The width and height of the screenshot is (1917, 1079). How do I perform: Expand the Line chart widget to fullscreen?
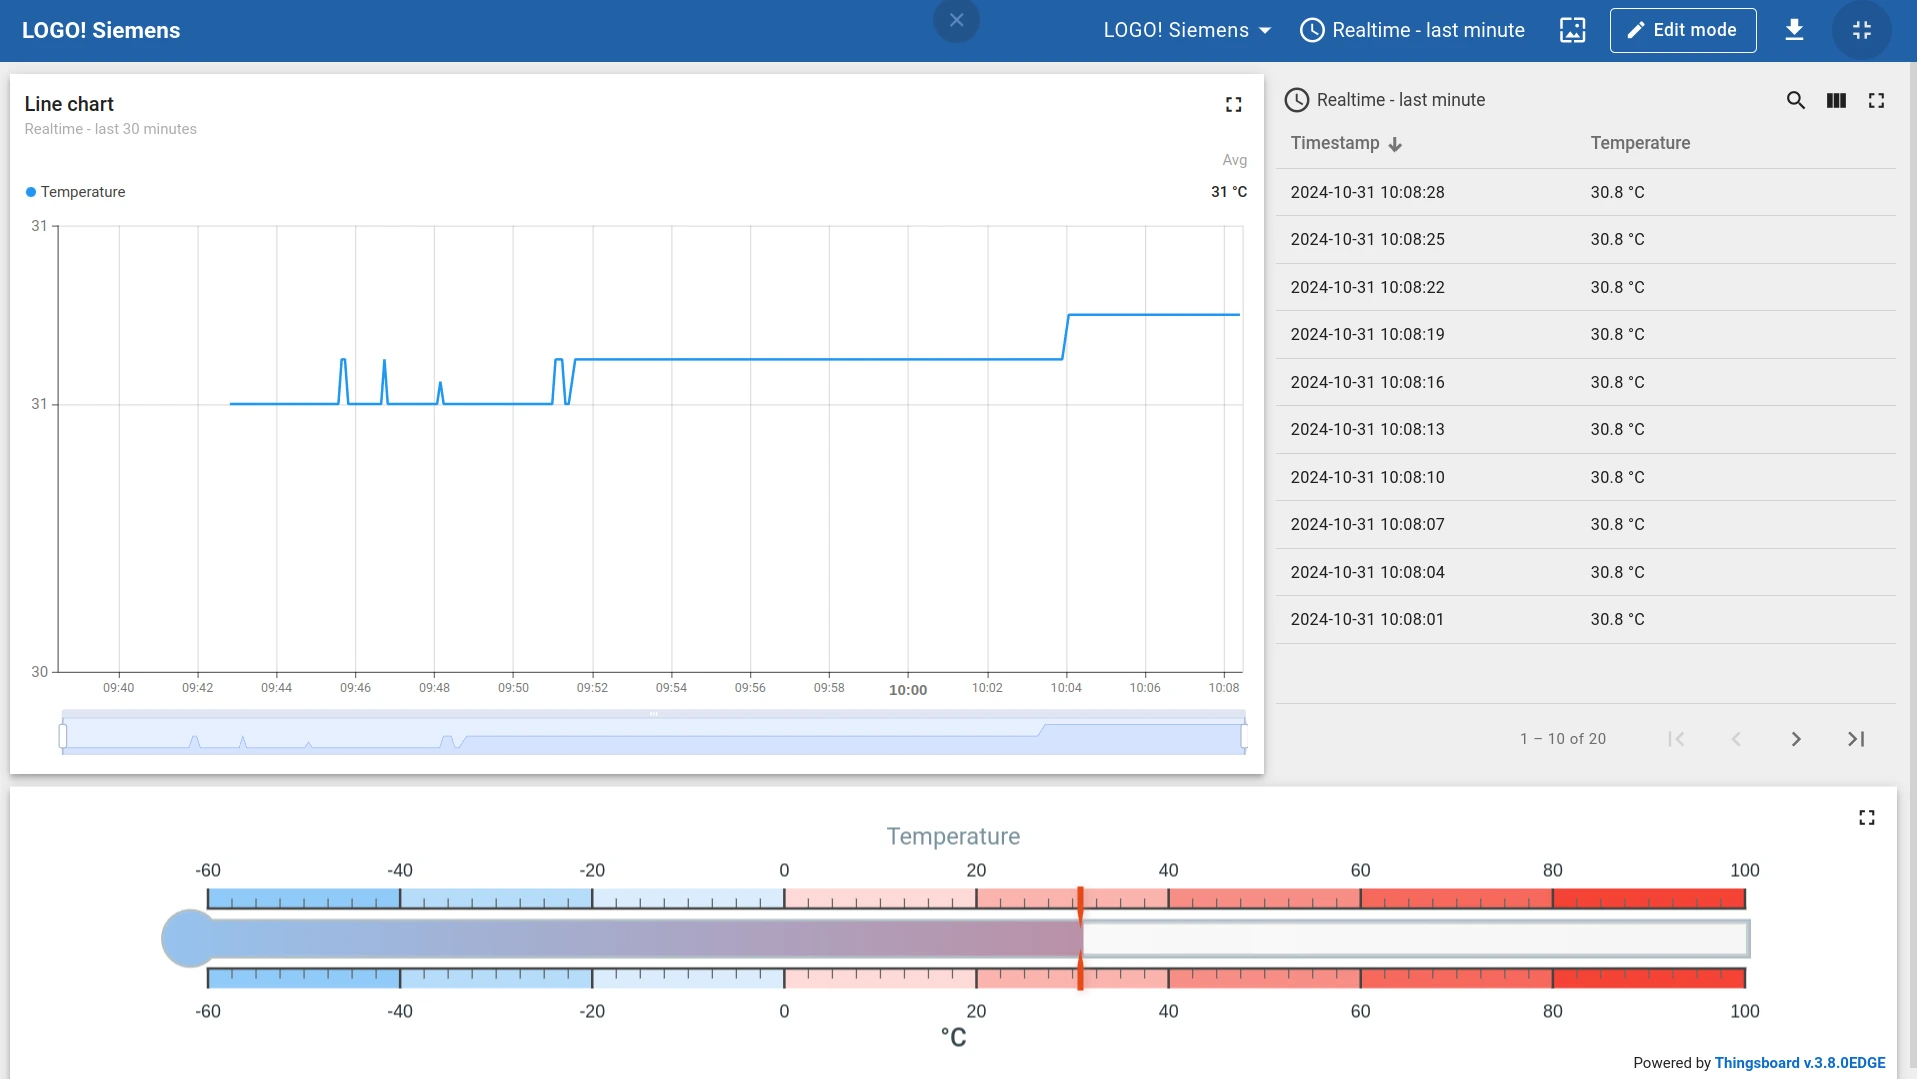coord(1233,104)
